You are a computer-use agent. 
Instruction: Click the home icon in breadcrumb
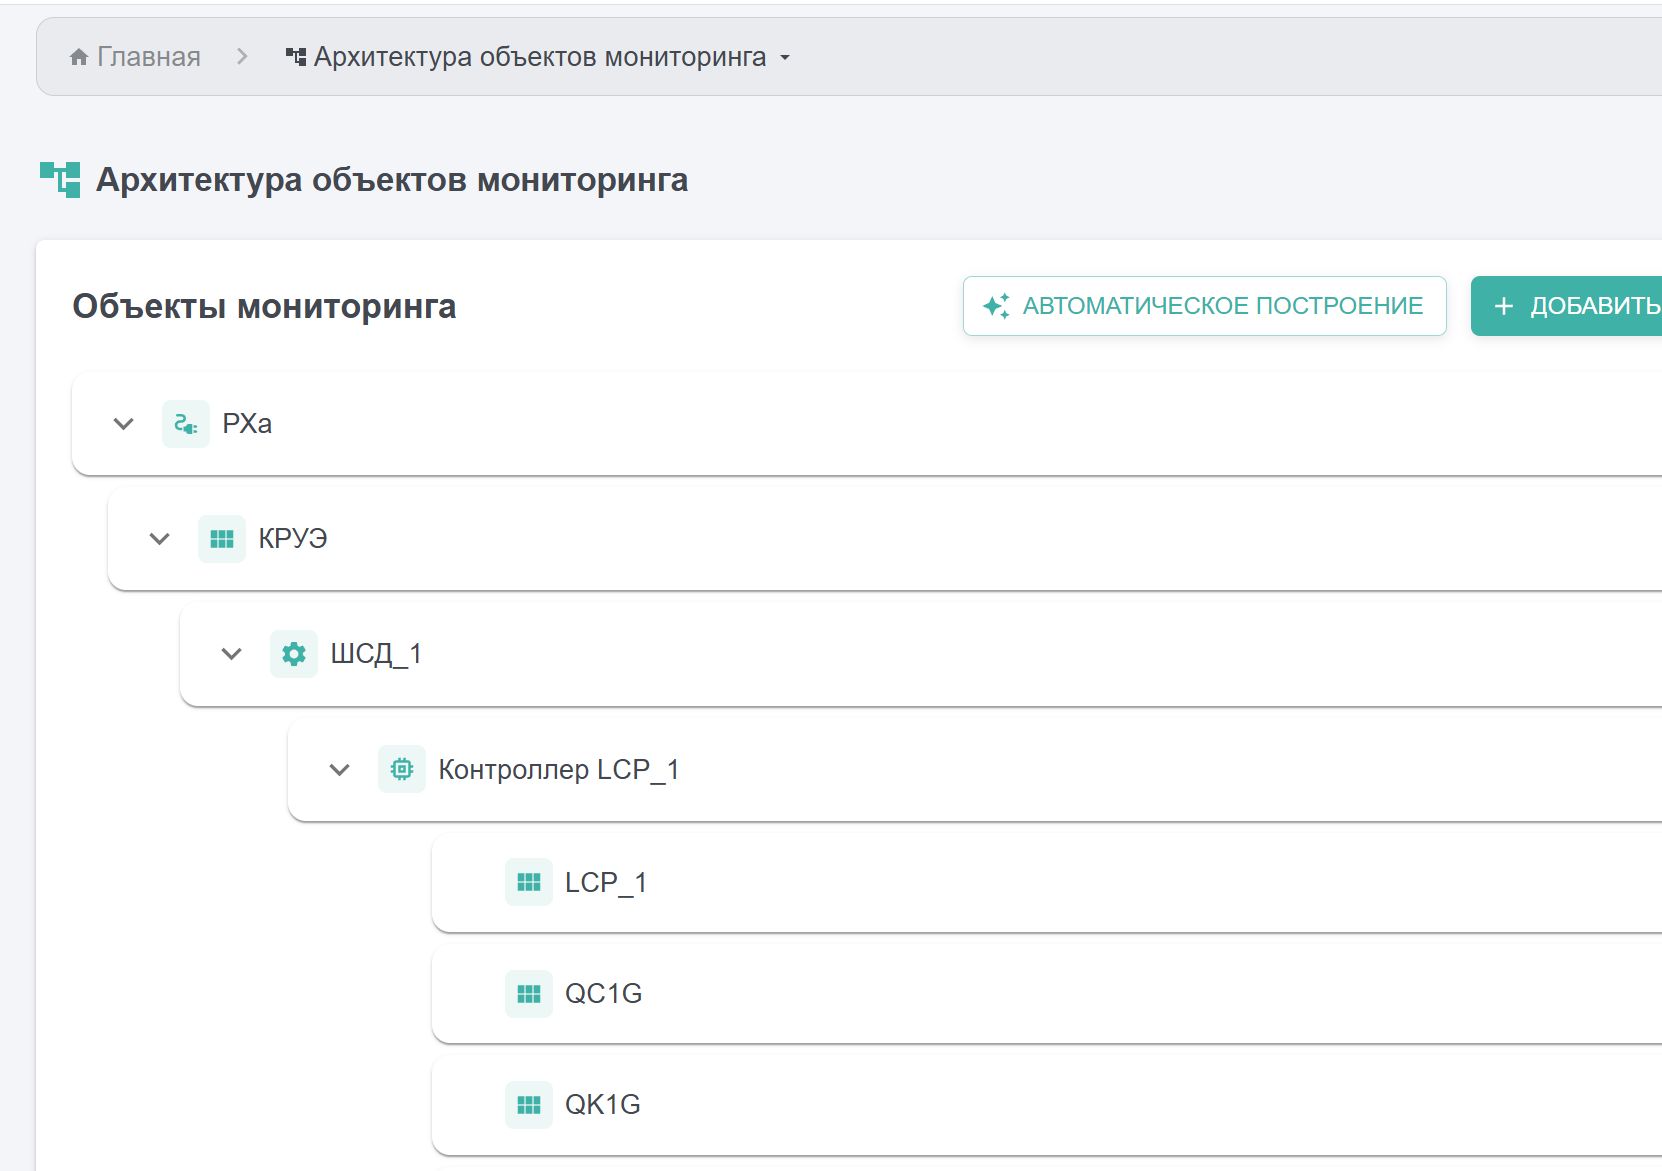79,57
